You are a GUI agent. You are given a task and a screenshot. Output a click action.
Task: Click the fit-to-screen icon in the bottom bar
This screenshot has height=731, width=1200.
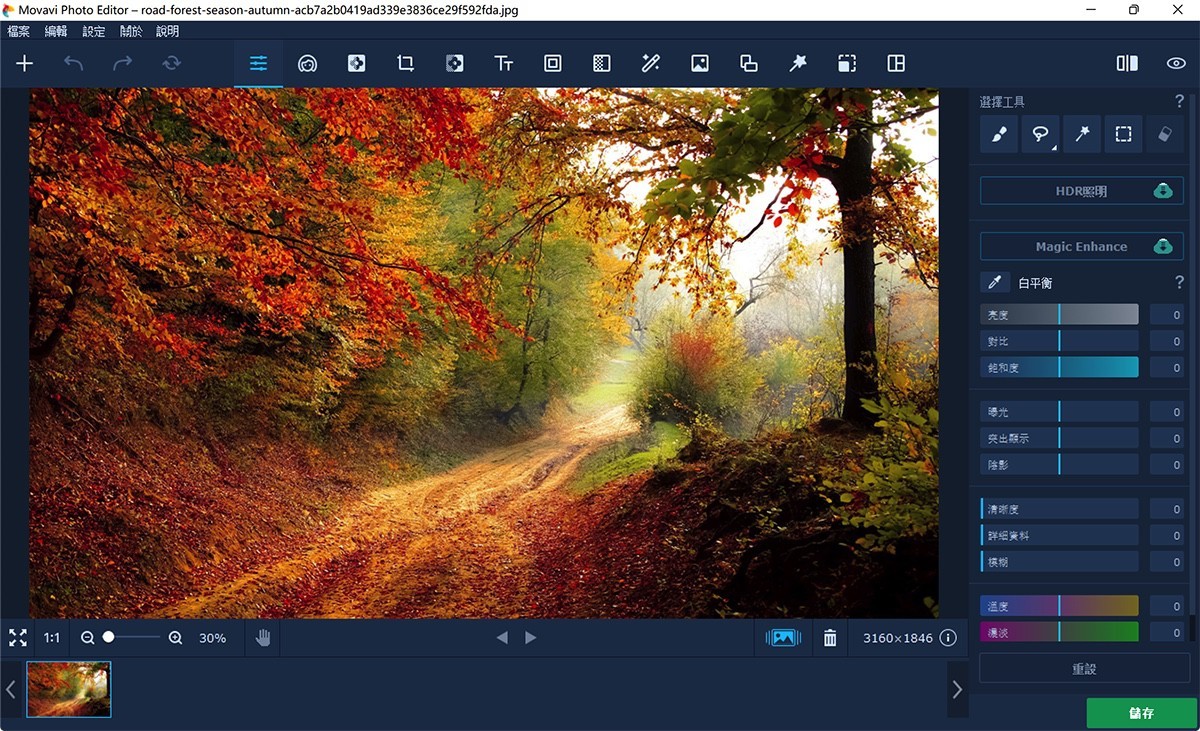(18, 637)
